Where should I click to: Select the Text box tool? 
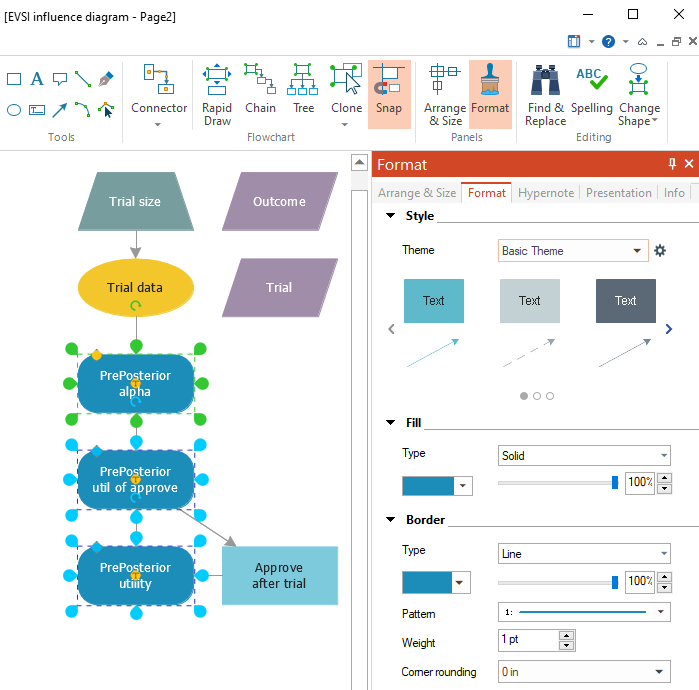(37, 110)
